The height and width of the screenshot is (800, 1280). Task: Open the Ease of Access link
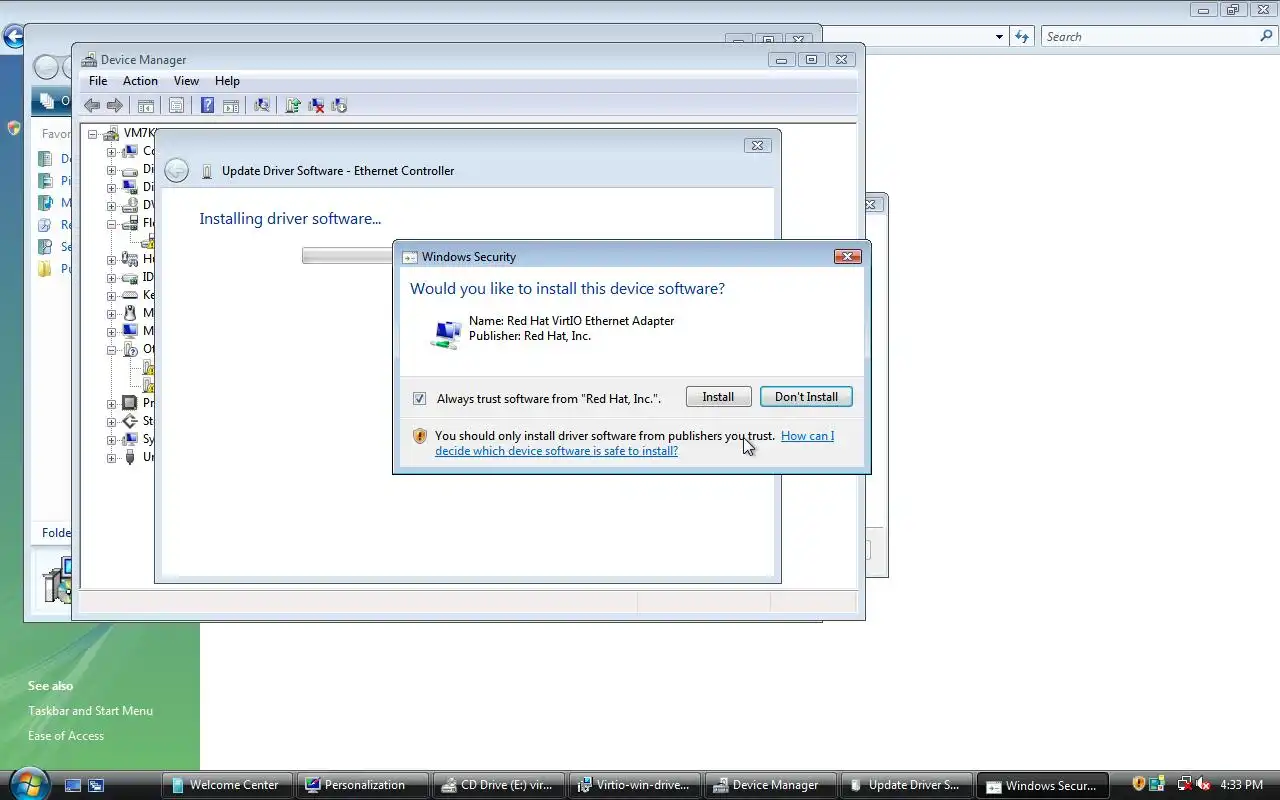(x=66, y=736)
